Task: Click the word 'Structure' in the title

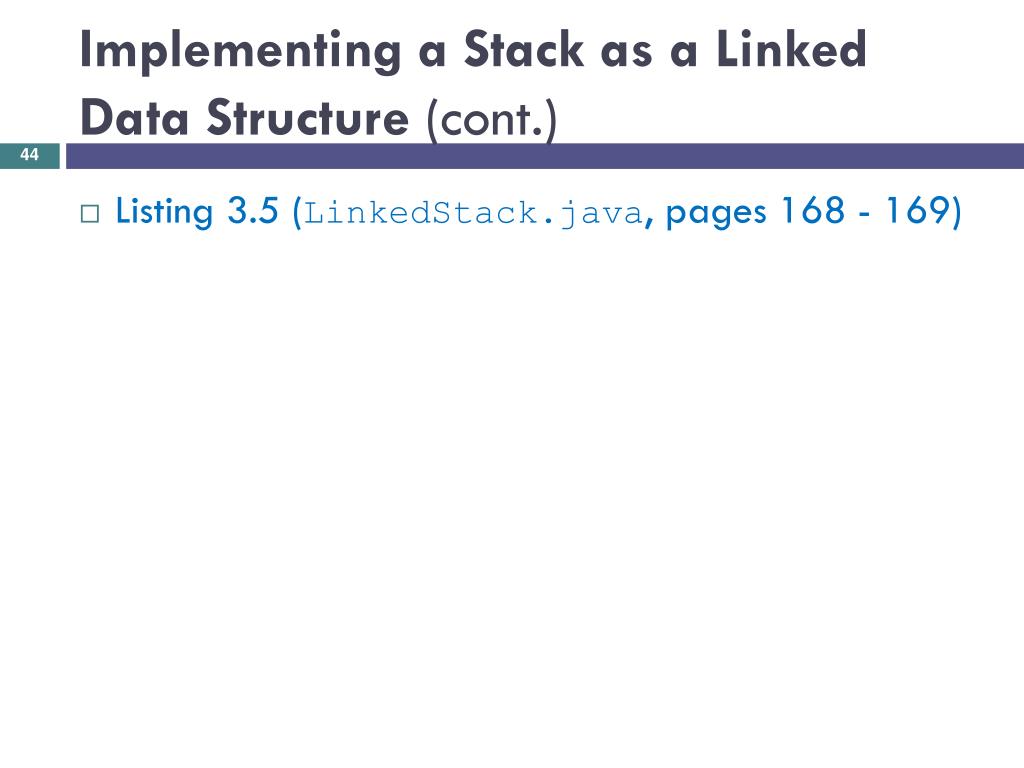Action: [x=308, y=118]
